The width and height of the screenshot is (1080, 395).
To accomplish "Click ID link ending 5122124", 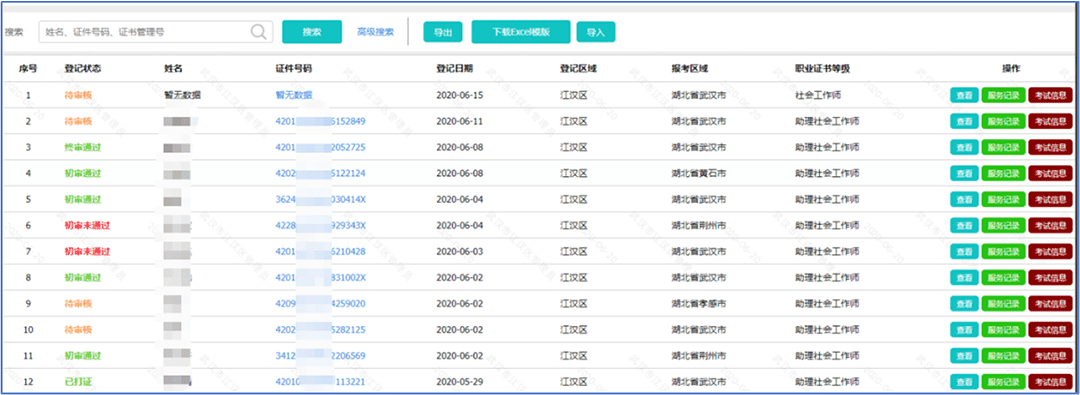I will 320,173.
